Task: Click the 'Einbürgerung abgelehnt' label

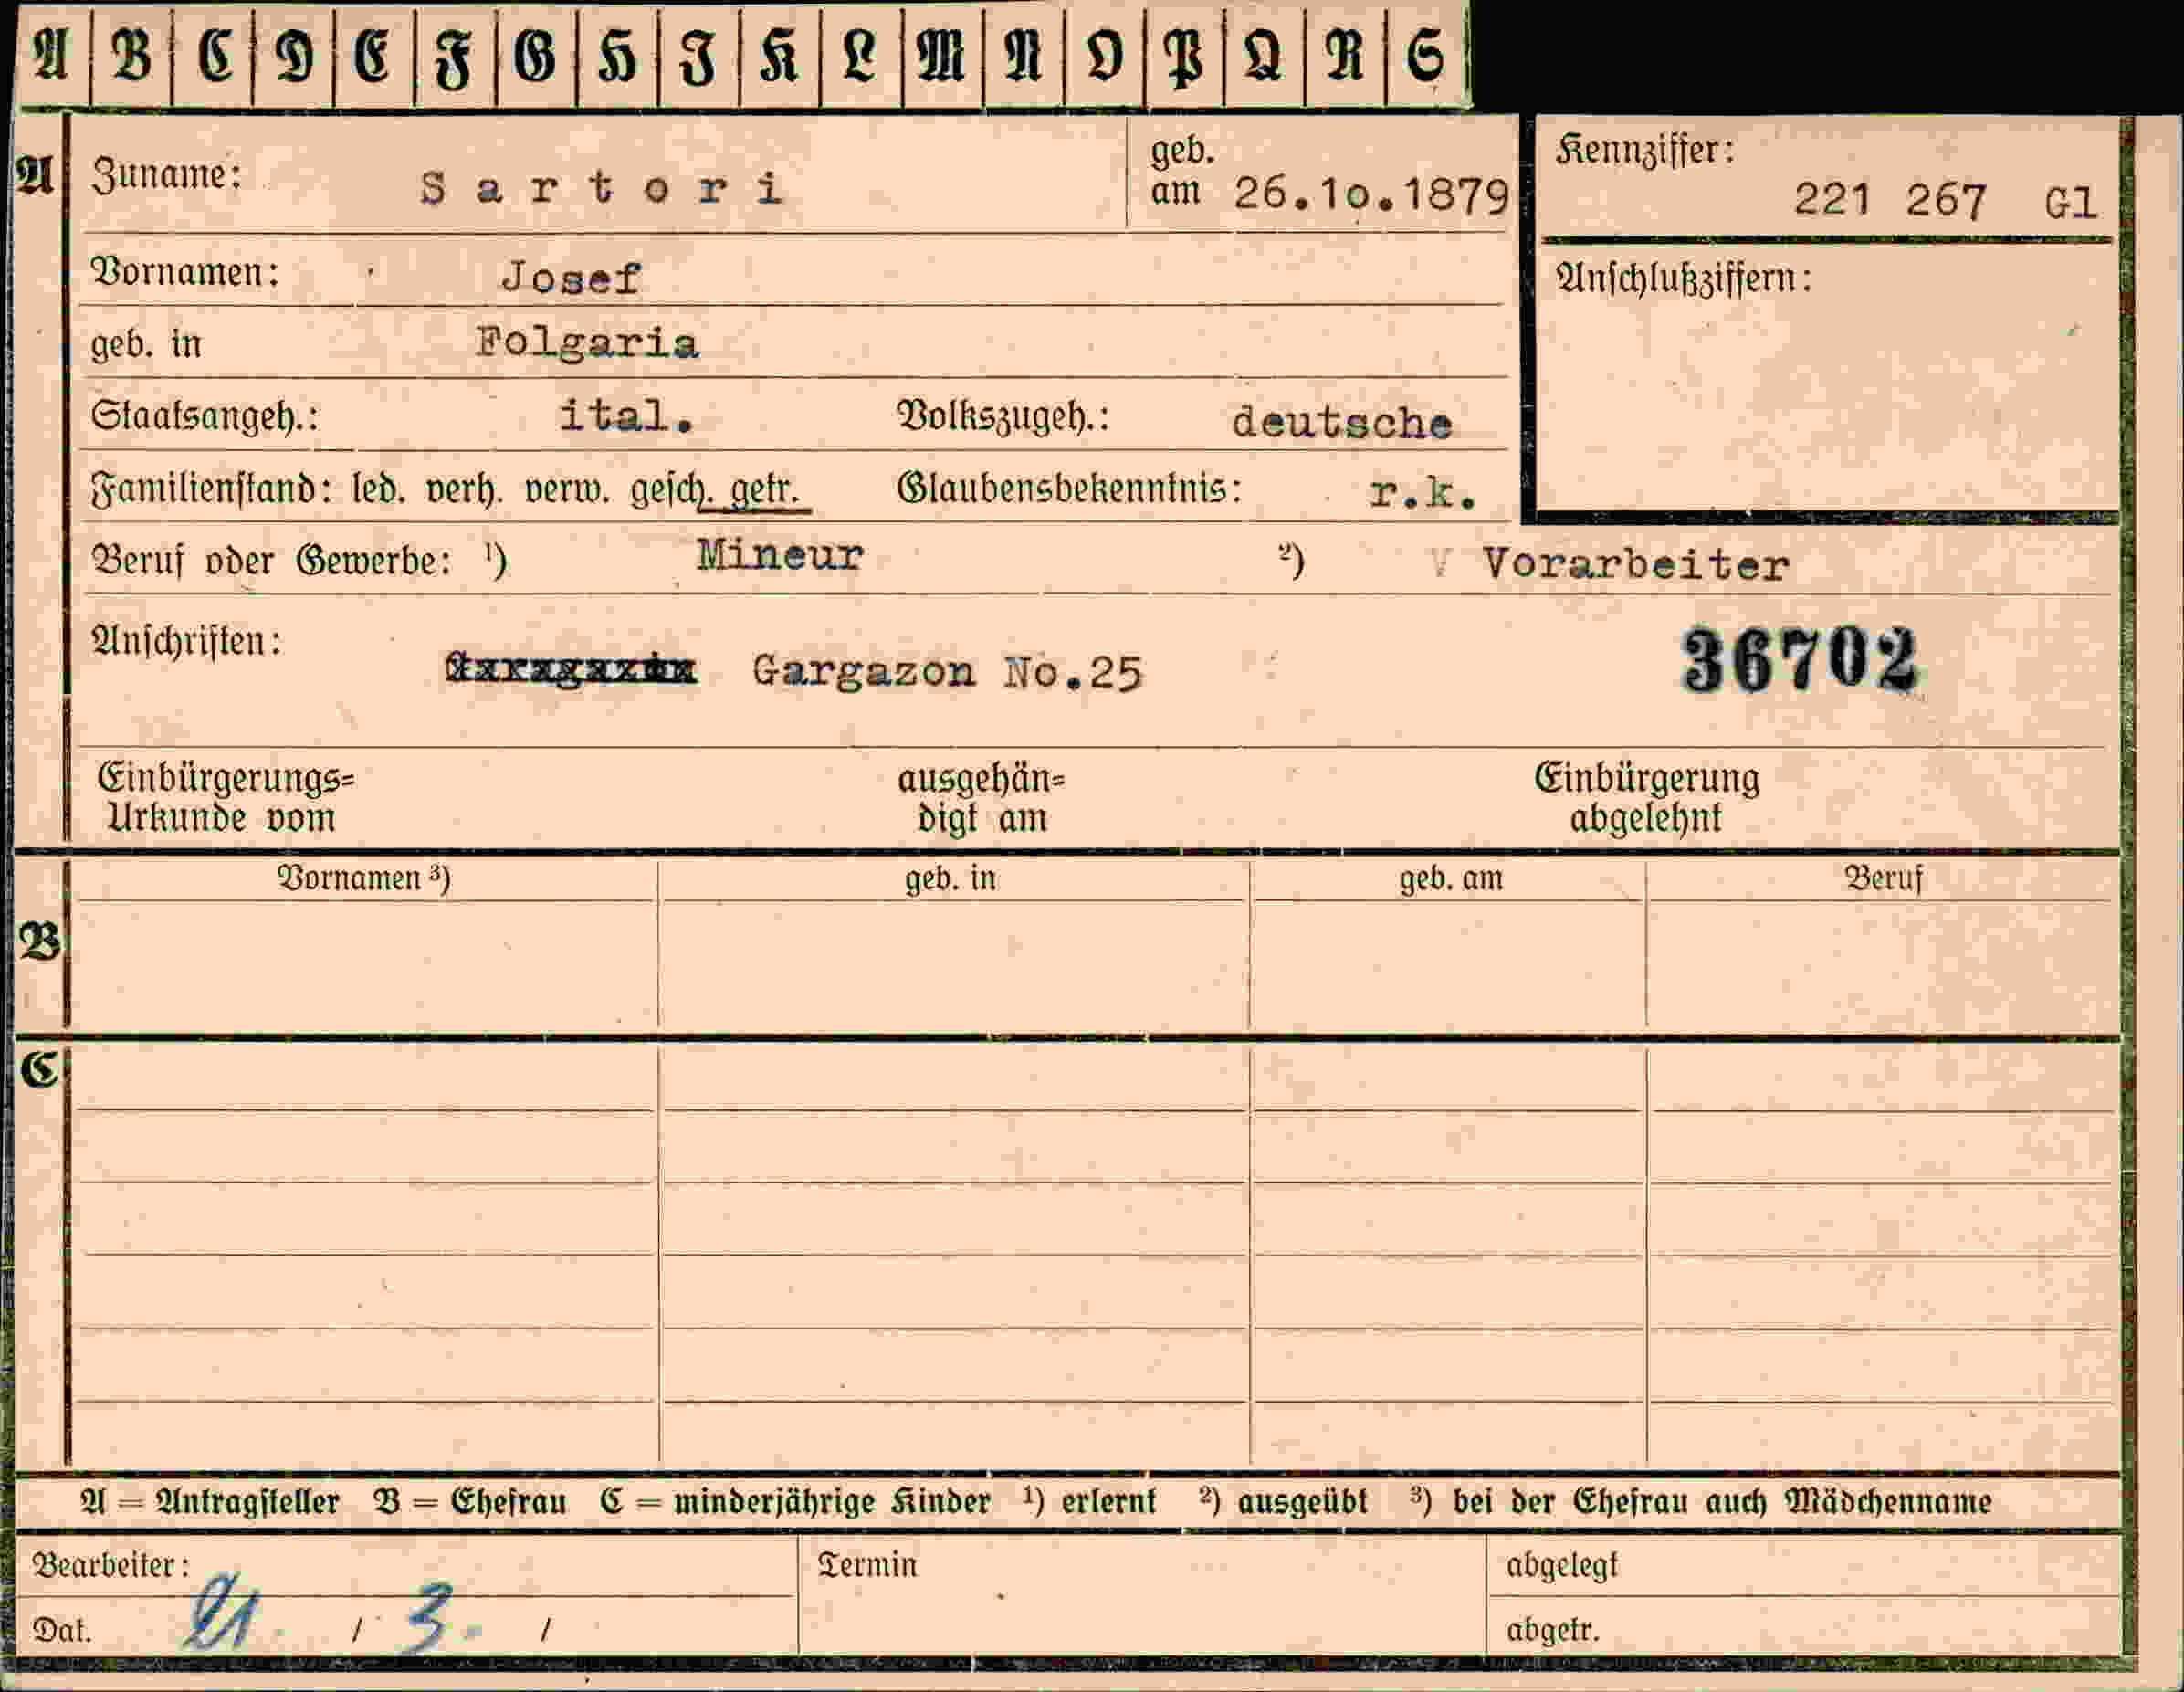Action: point(1646,798)
